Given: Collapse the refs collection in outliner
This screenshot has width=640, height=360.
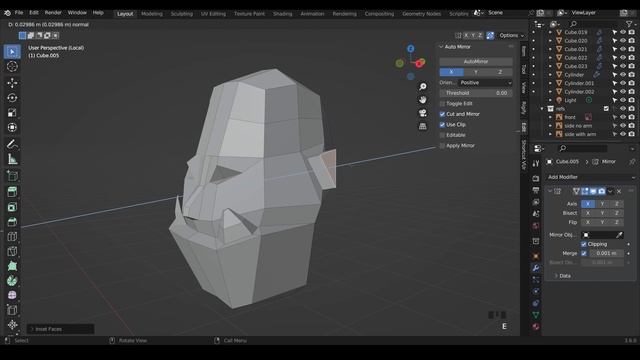Looking at the screenshot, I should (542, 109).
